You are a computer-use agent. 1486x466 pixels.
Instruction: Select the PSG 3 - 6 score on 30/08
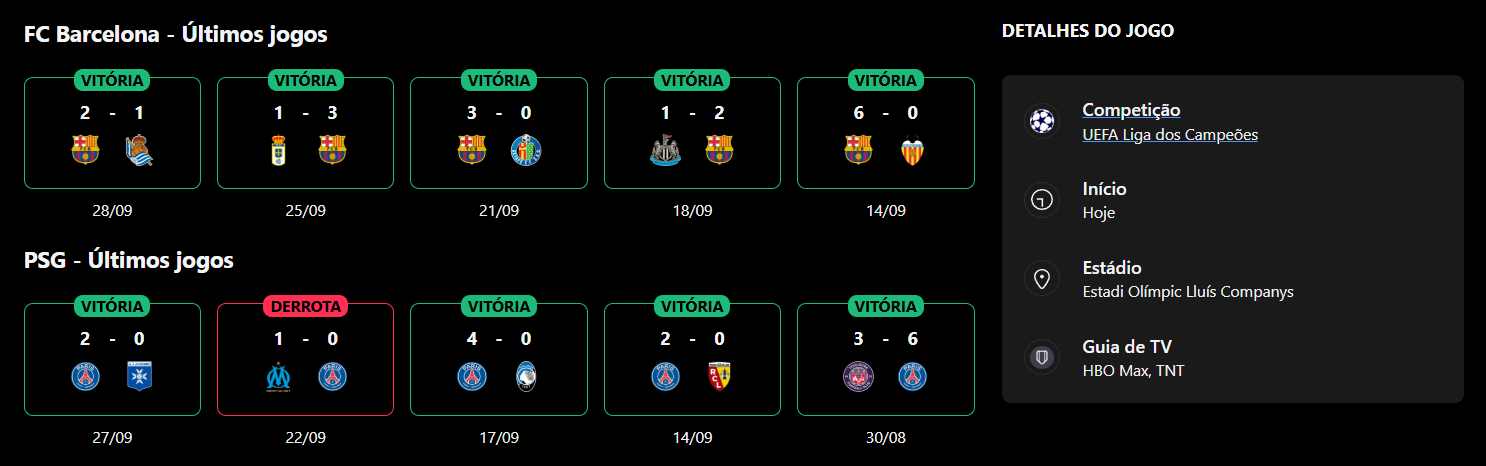coord(885,339)
